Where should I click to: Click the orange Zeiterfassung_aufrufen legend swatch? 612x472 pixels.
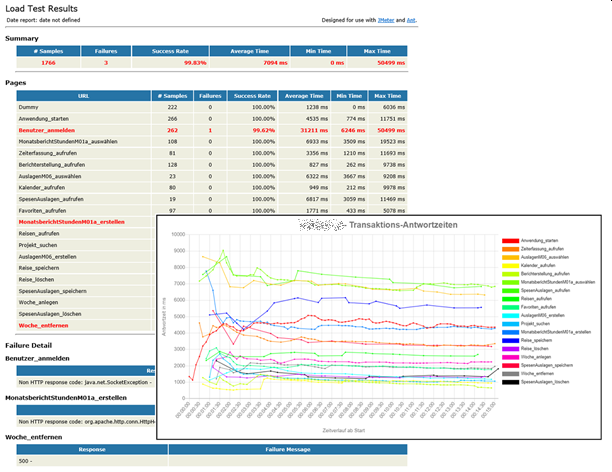(x=511, y=249)
